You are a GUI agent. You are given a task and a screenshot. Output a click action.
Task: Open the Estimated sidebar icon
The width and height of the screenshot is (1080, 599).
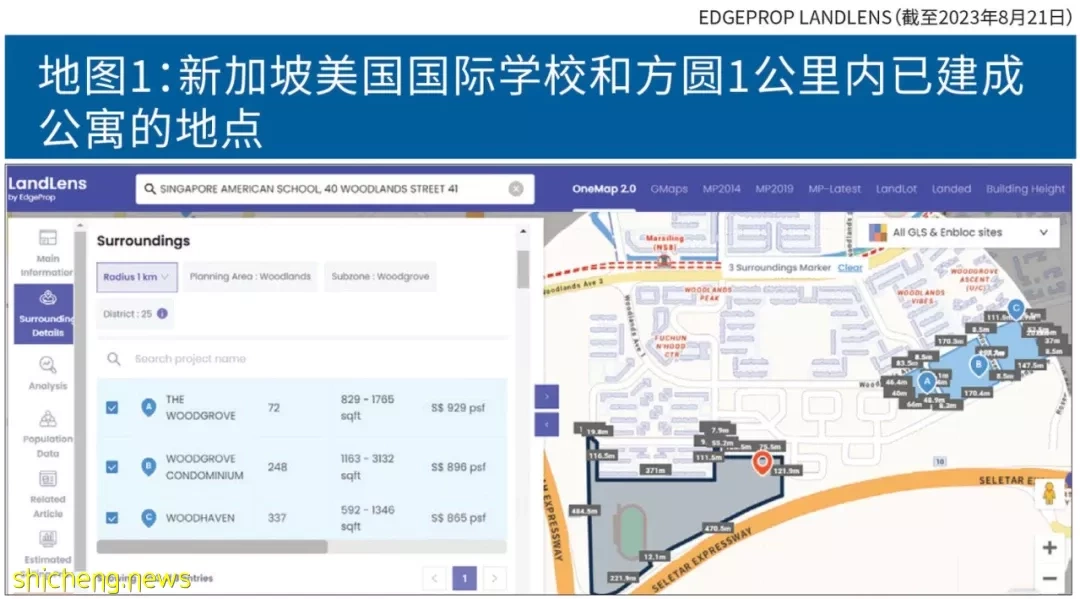click(x=48, y=538)
